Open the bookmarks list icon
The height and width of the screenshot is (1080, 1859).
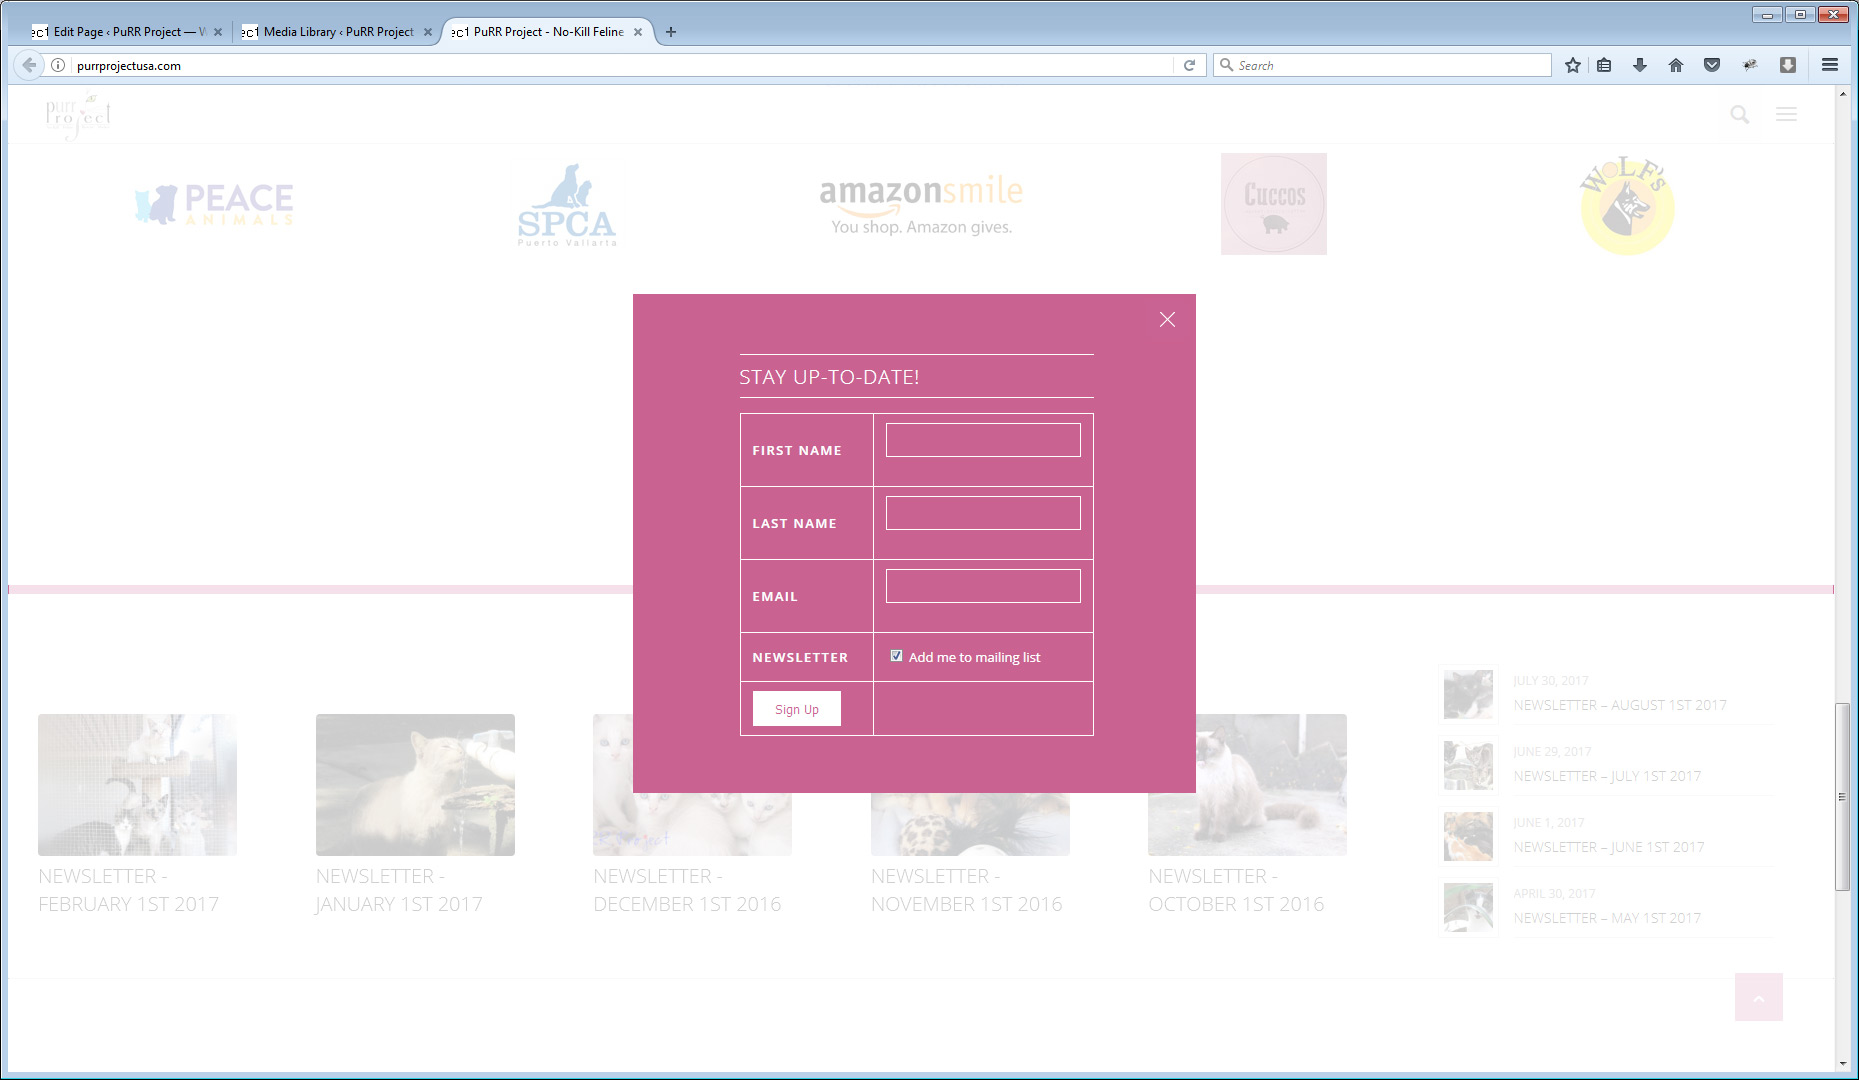pyautogui.click(x=1604, y=65)
